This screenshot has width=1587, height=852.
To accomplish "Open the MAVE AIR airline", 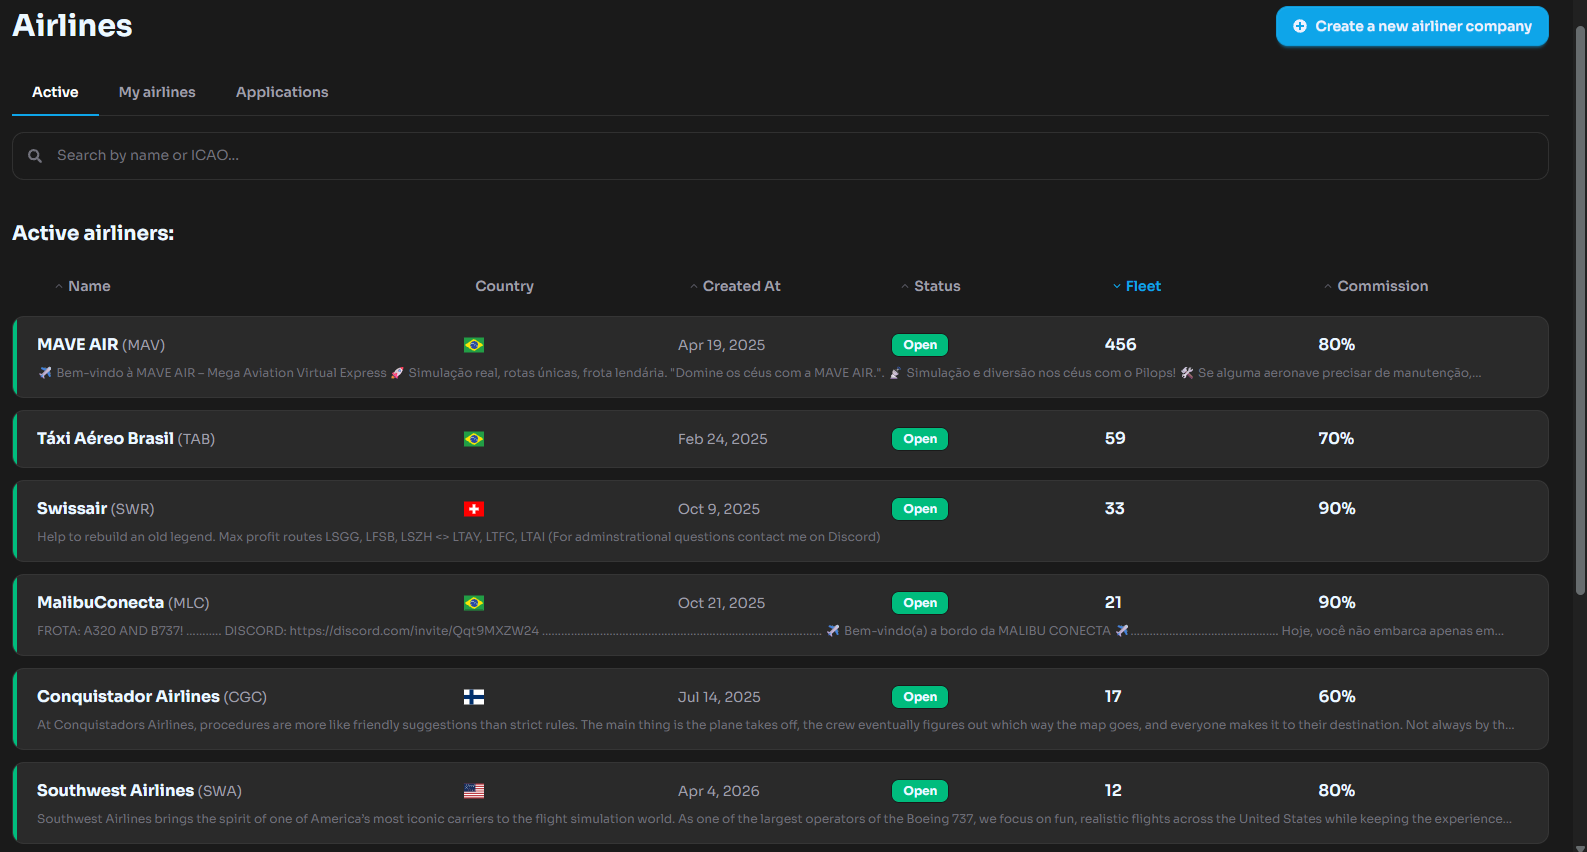I will (x=780, y=357).
